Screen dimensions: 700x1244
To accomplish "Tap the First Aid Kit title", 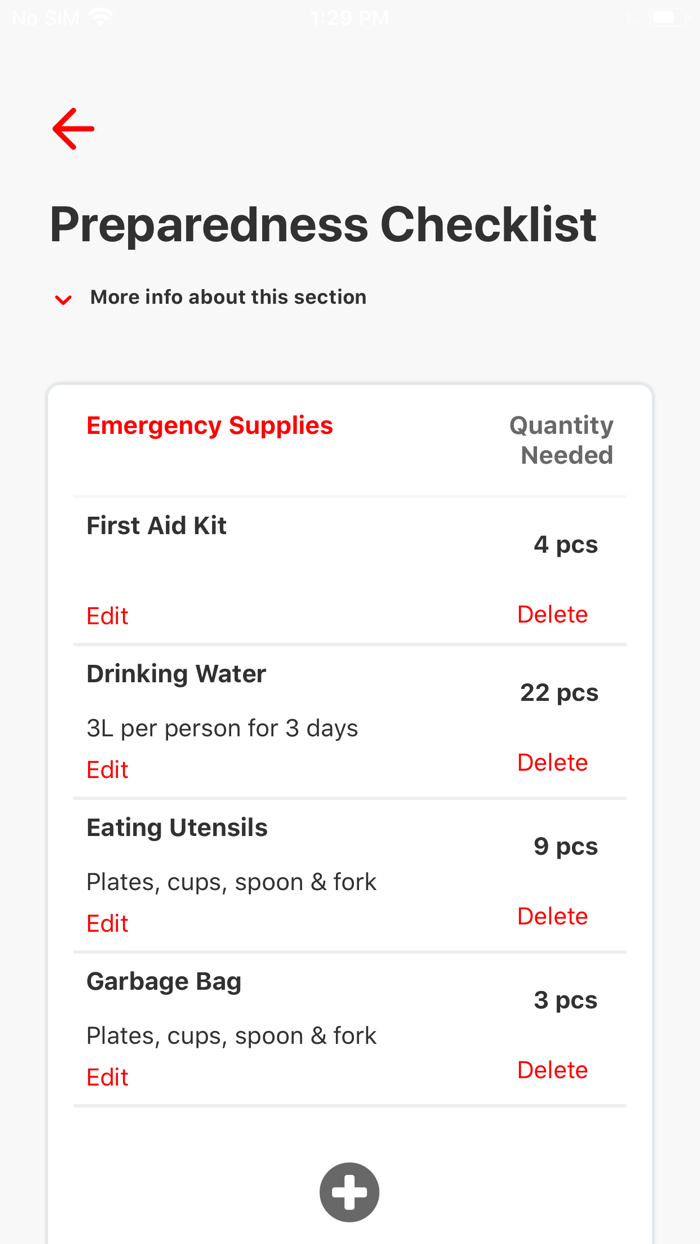I will 156,525.
